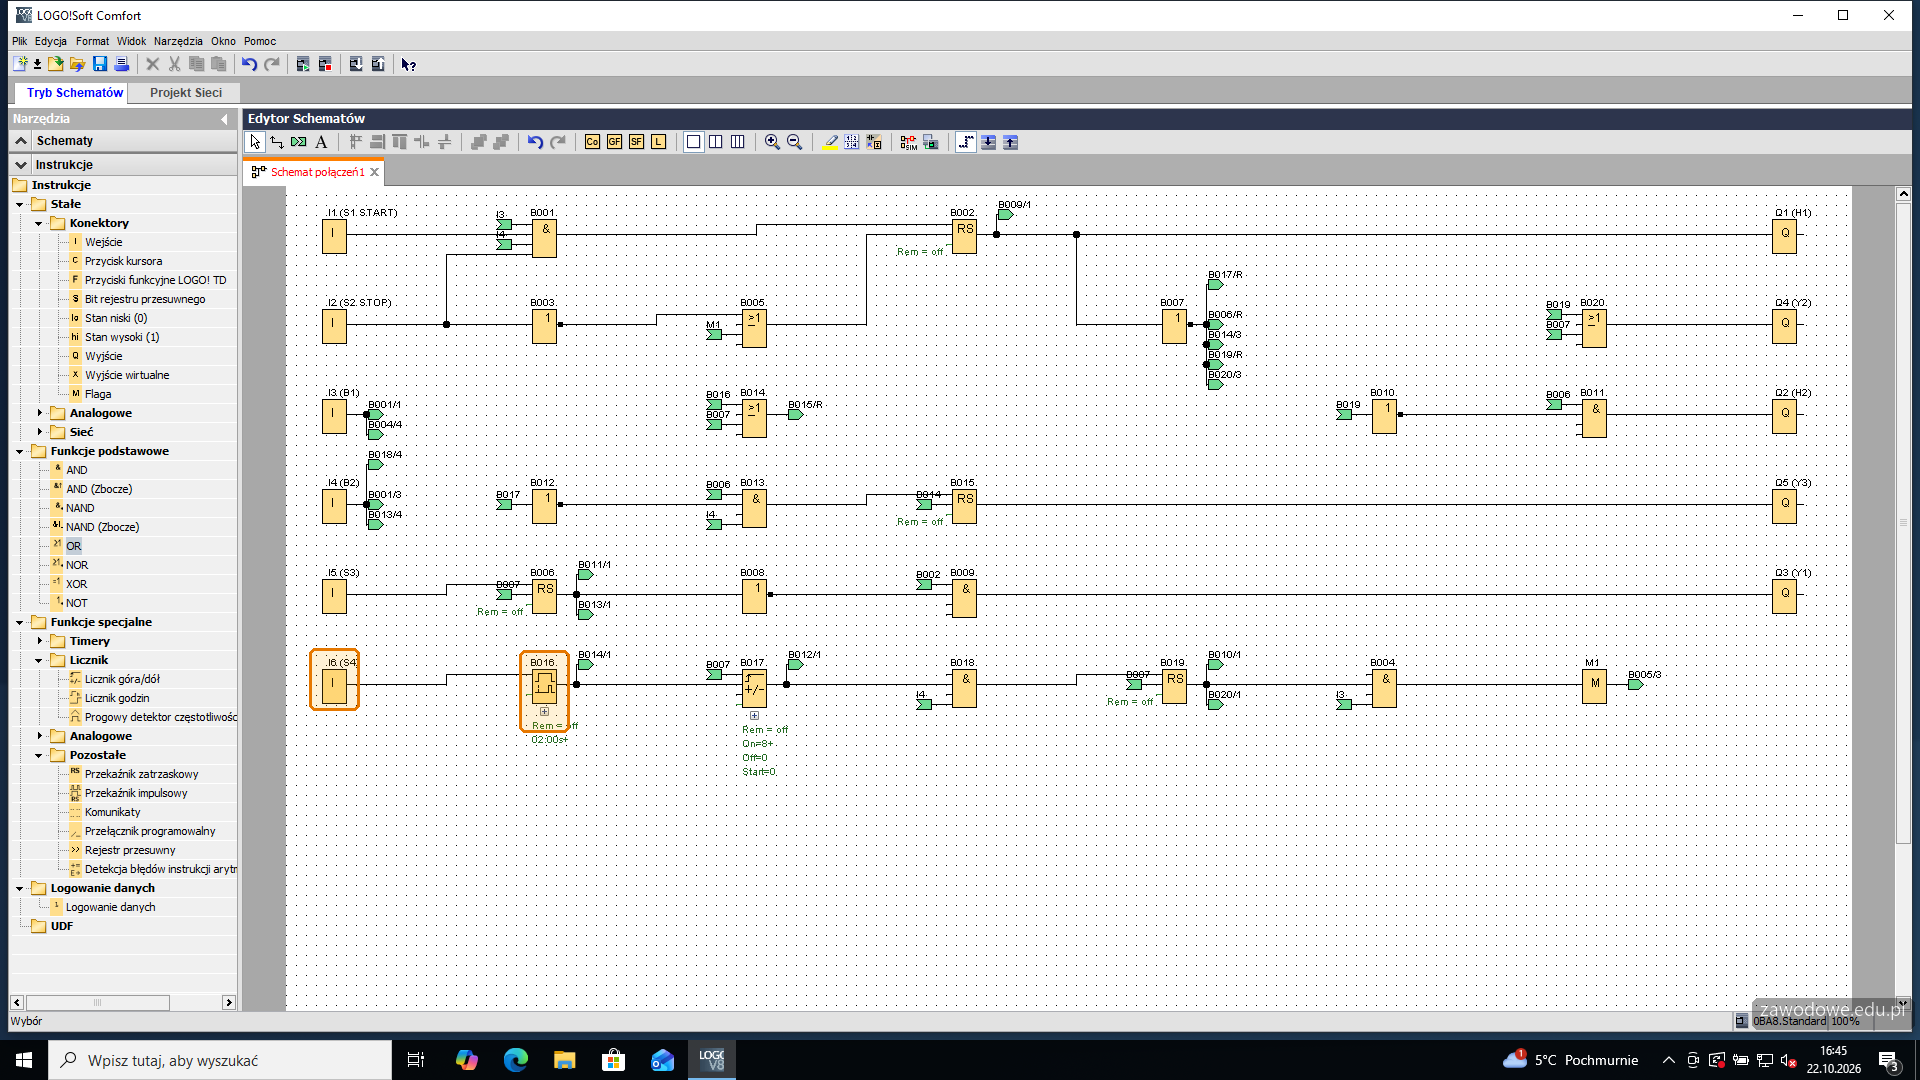
Task: Click the Q1 (H1) output block
Action: pos(1784,234)
